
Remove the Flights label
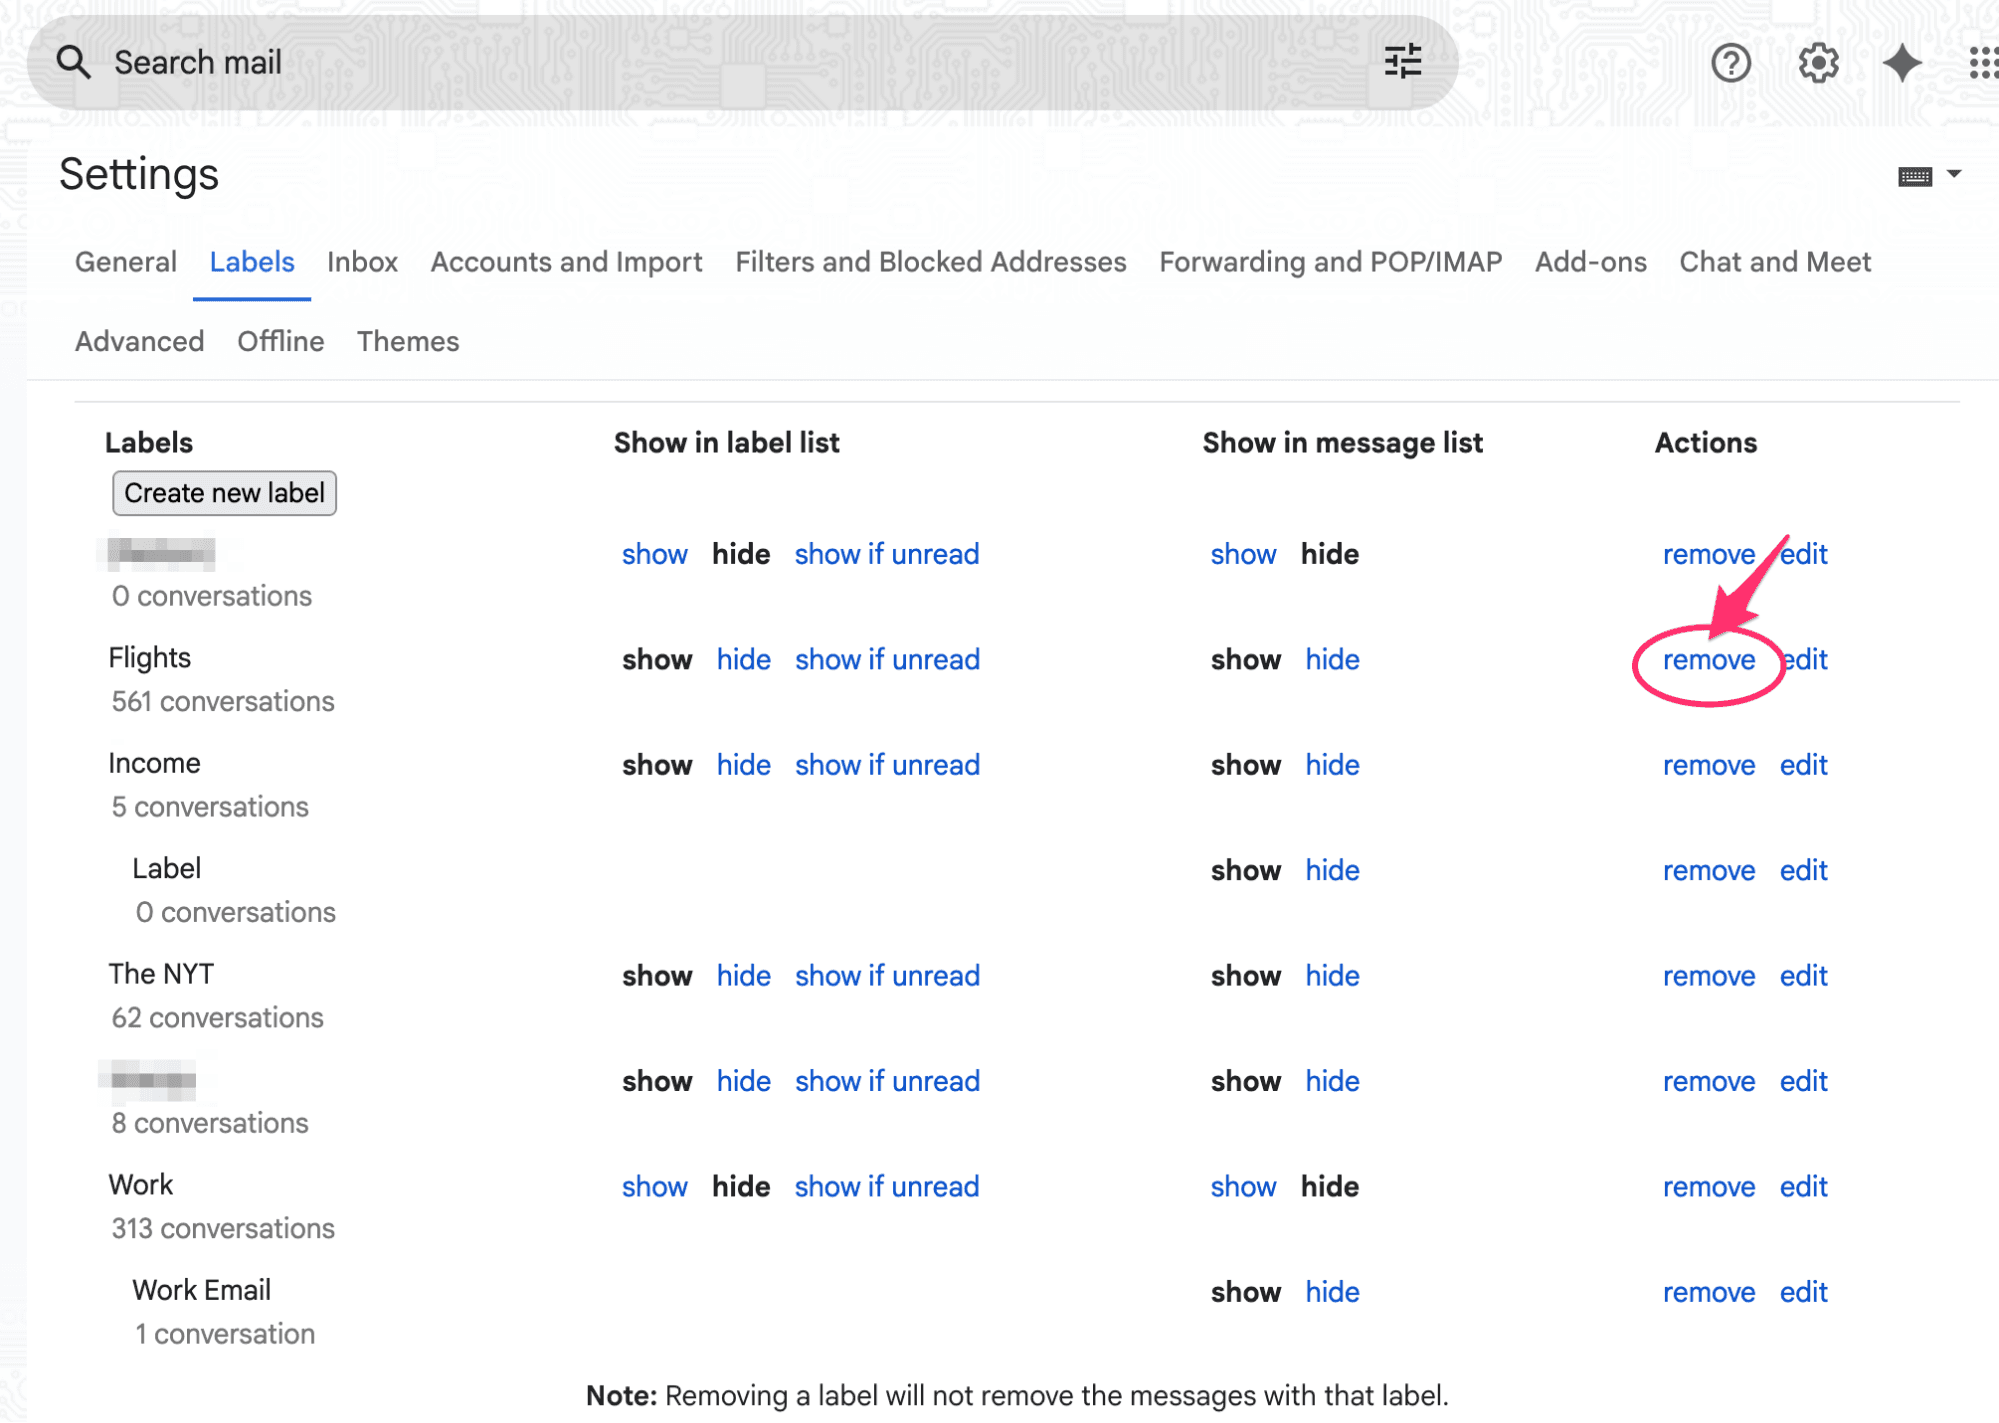click(x=1708, y=659)
